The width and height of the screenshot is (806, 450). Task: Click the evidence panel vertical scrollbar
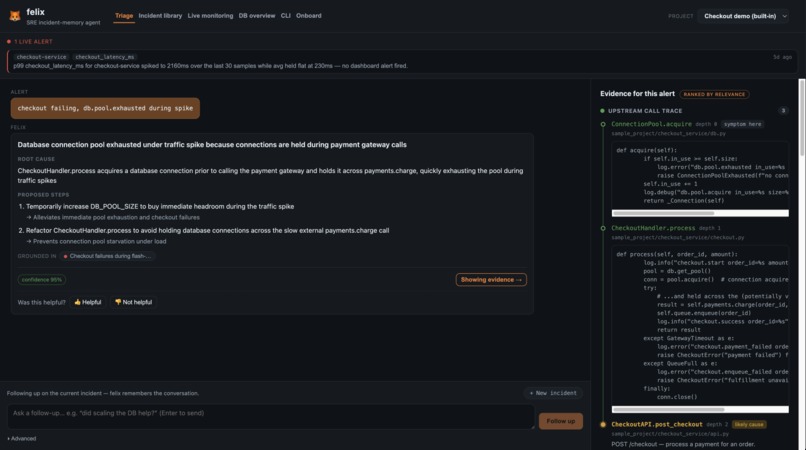802,118
